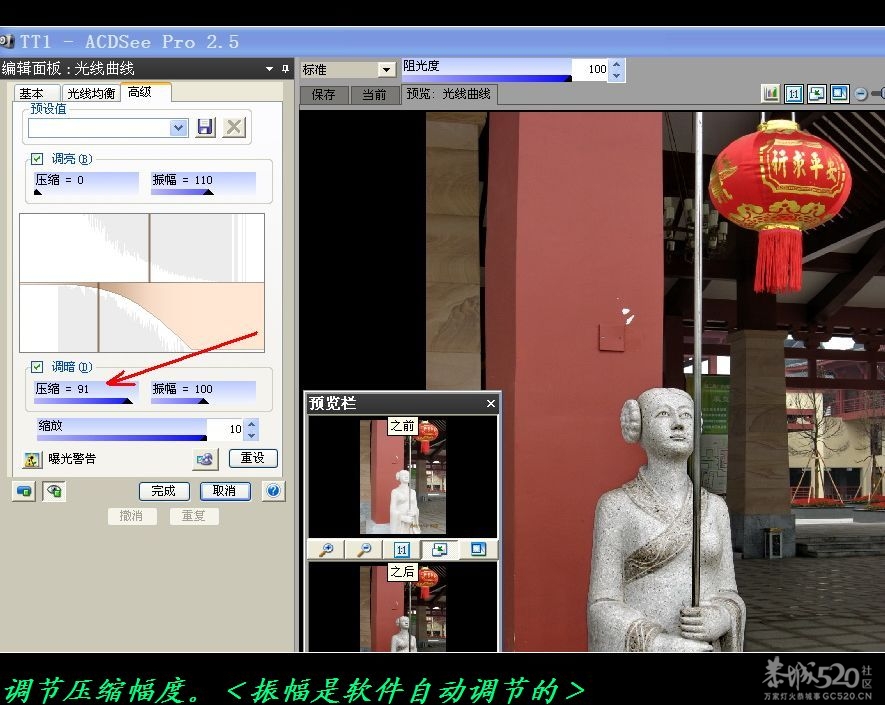Click the 缩放 value up stepper arrow

[249, 422]
